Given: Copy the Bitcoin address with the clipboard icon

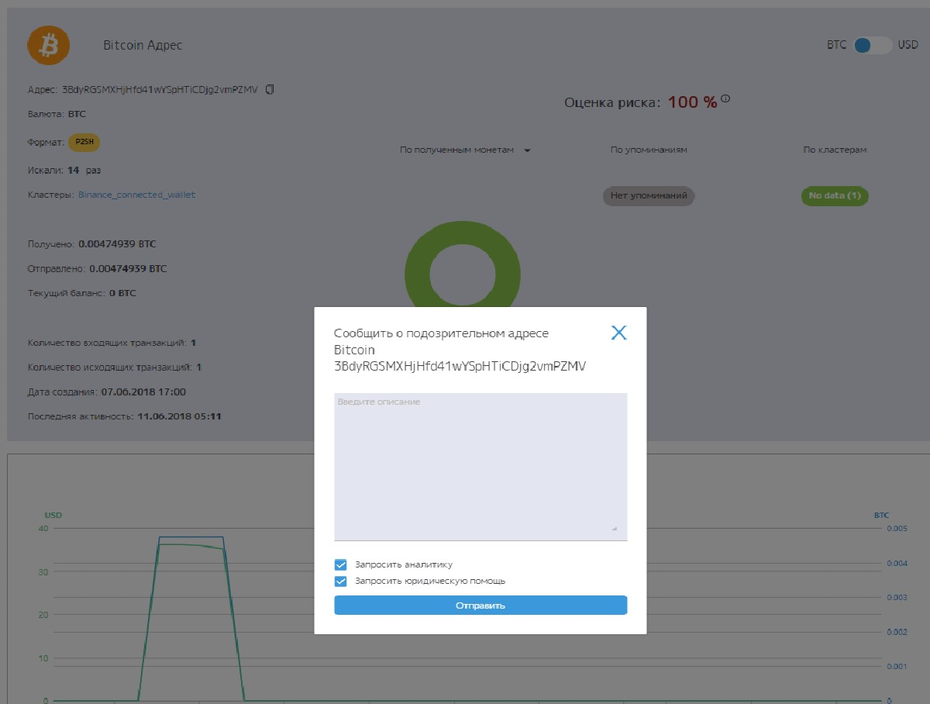Looking at the screenshot, I should pyautogui.click(x=270, y=90).
